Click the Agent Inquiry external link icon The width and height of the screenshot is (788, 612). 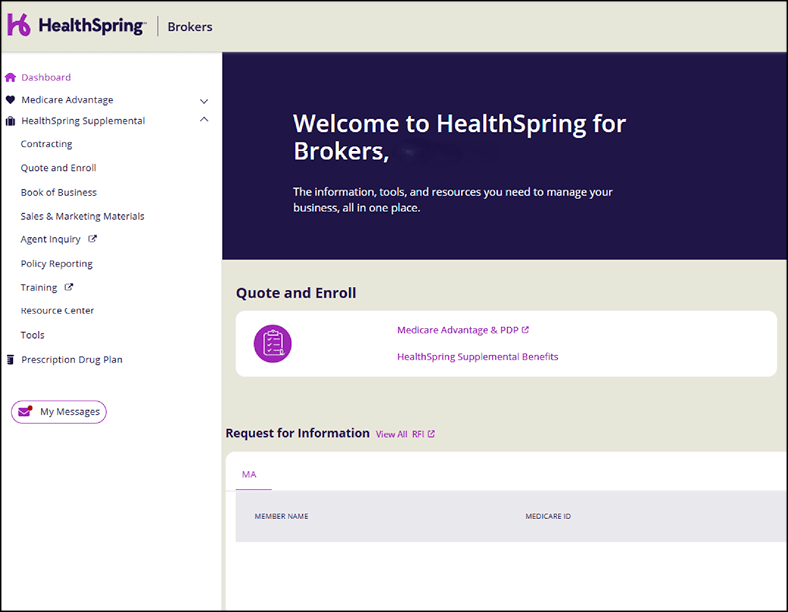pyautogui.click(x=92, y=239)
